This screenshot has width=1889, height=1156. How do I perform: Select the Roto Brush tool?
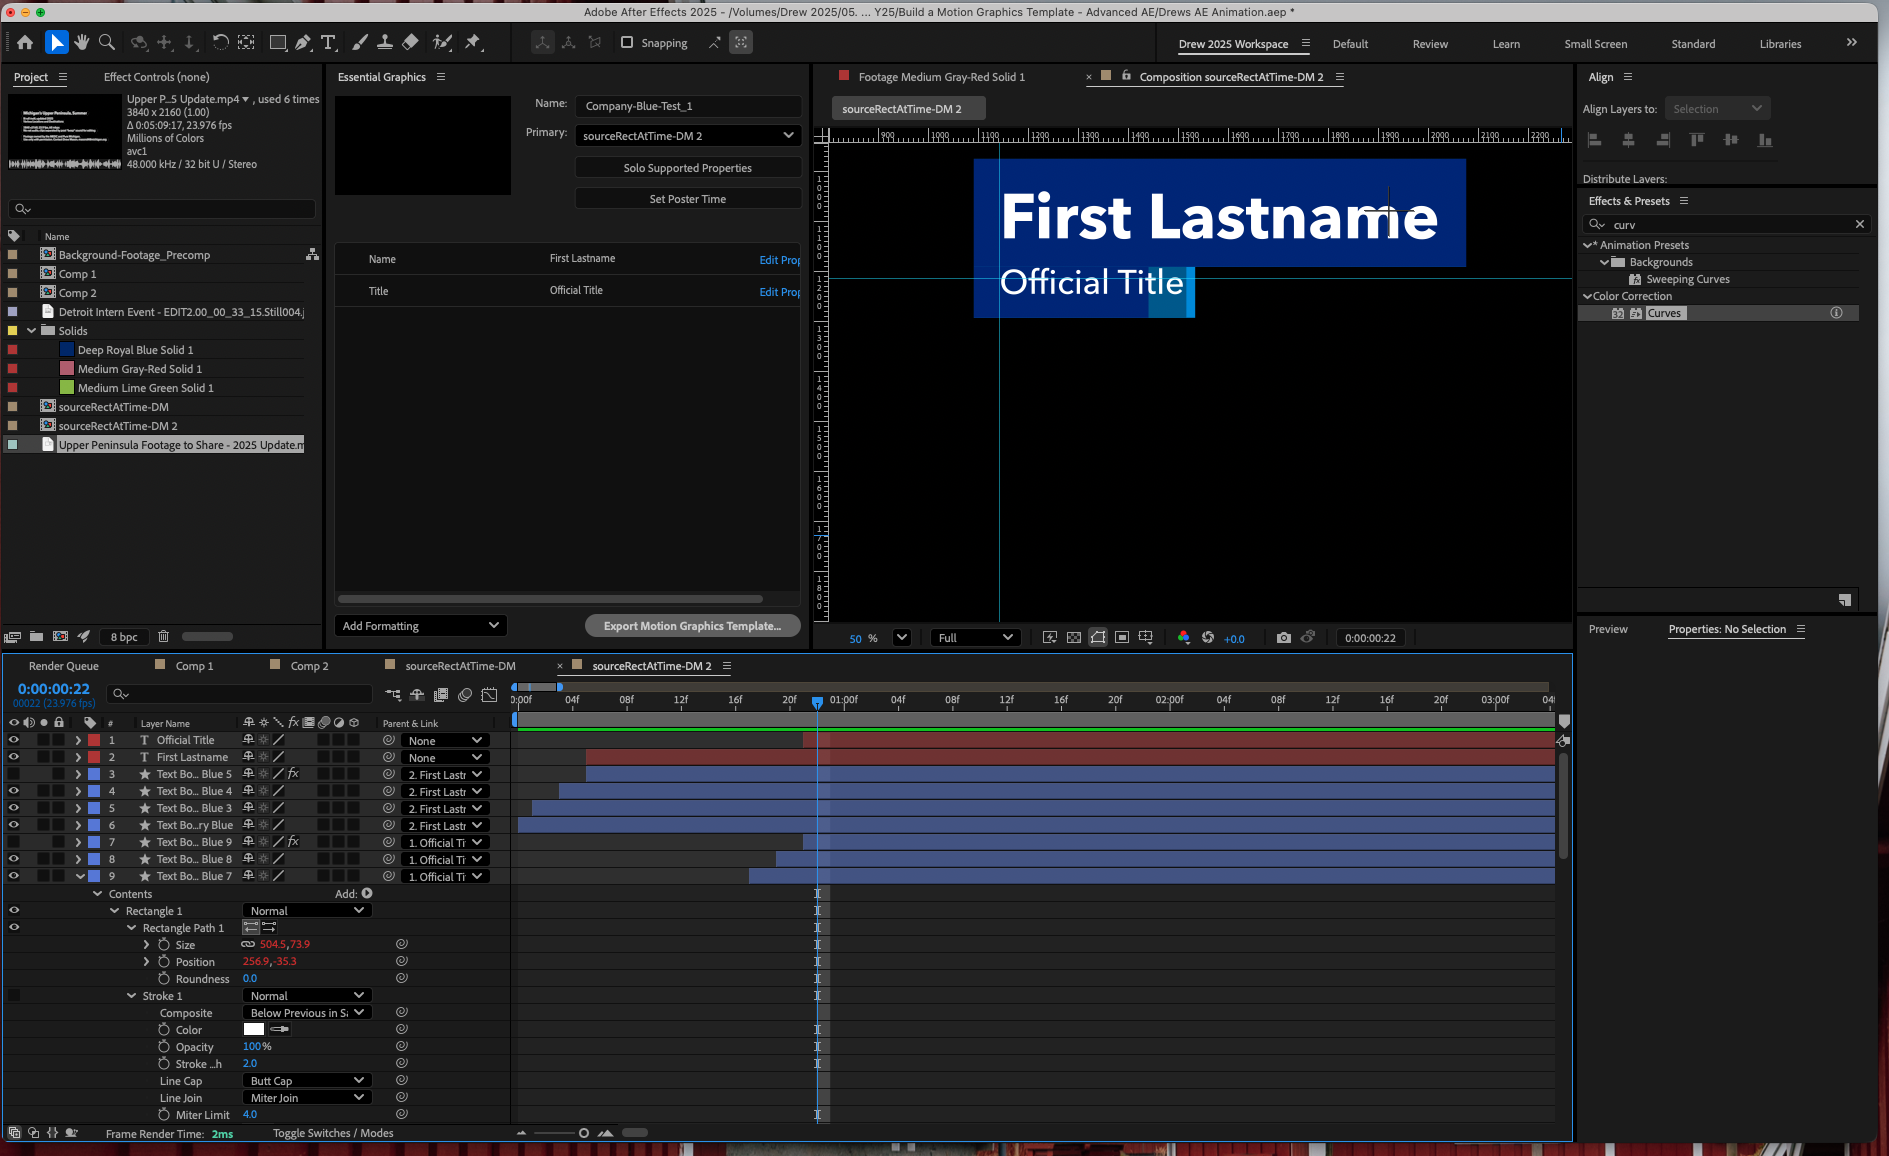(442, 42)
